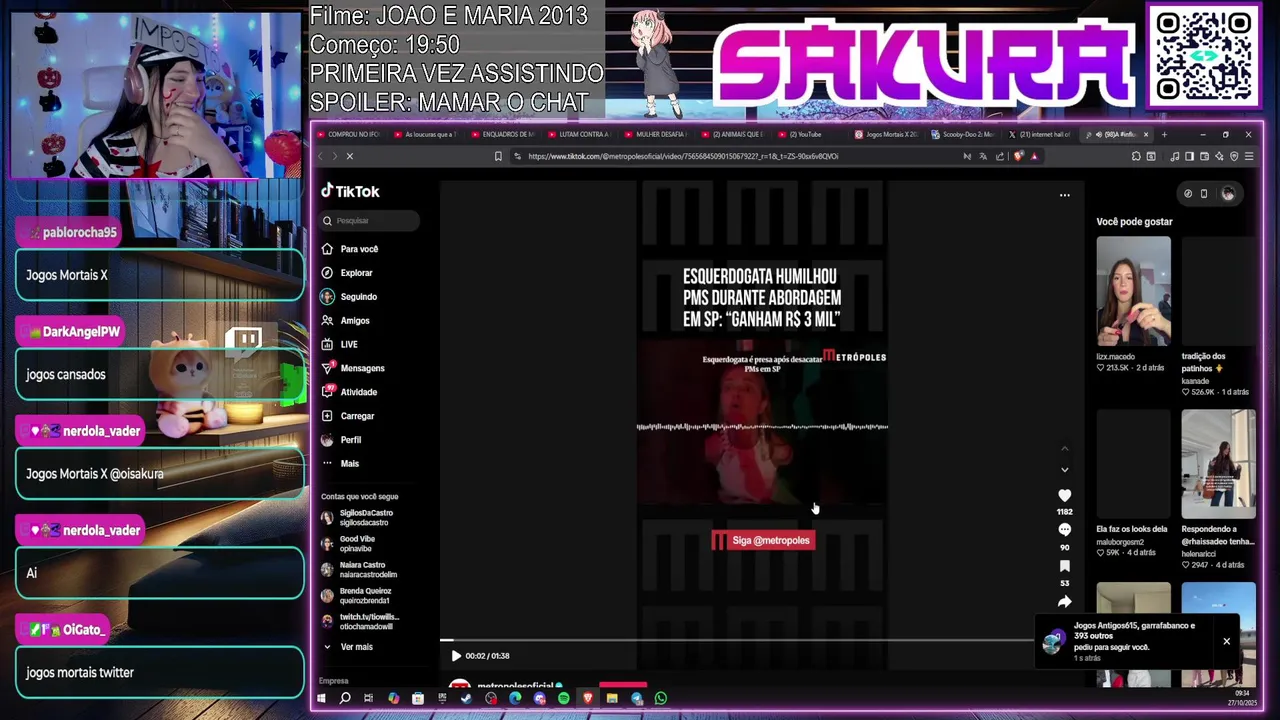This screenshot has width=1280, height=720.
Task: Share the video with the arrow icon
Action: tap(1064, 601)
